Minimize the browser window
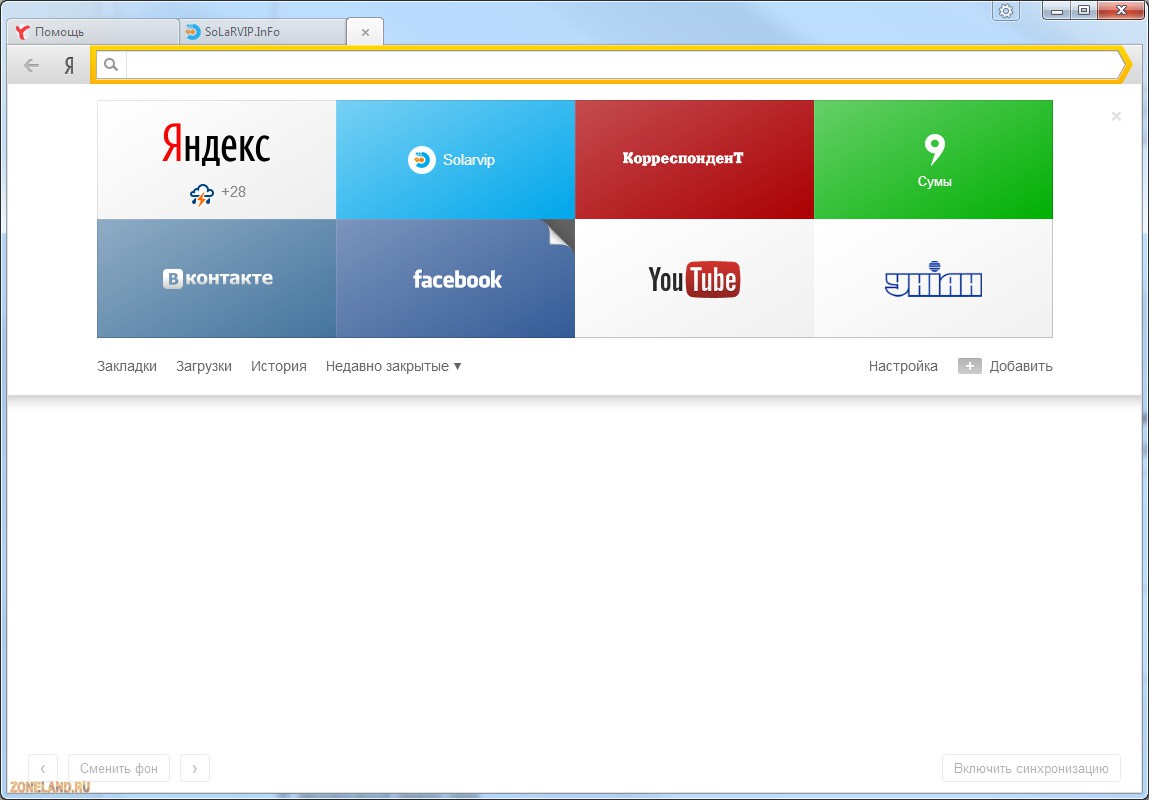 (x=1057, y=10)
